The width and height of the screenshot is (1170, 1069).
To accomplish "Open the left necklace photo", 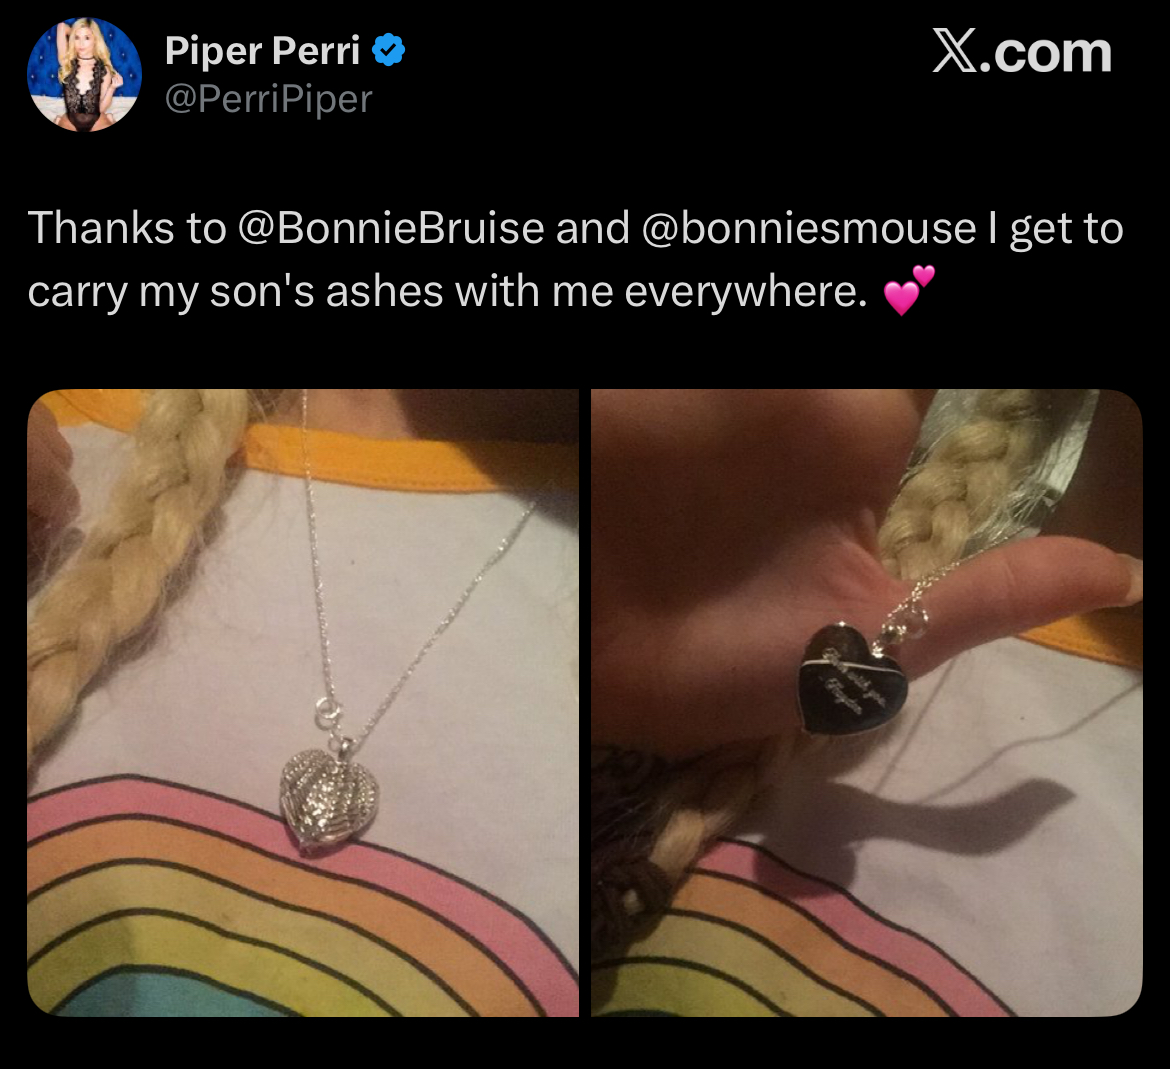I will point(303,703).
